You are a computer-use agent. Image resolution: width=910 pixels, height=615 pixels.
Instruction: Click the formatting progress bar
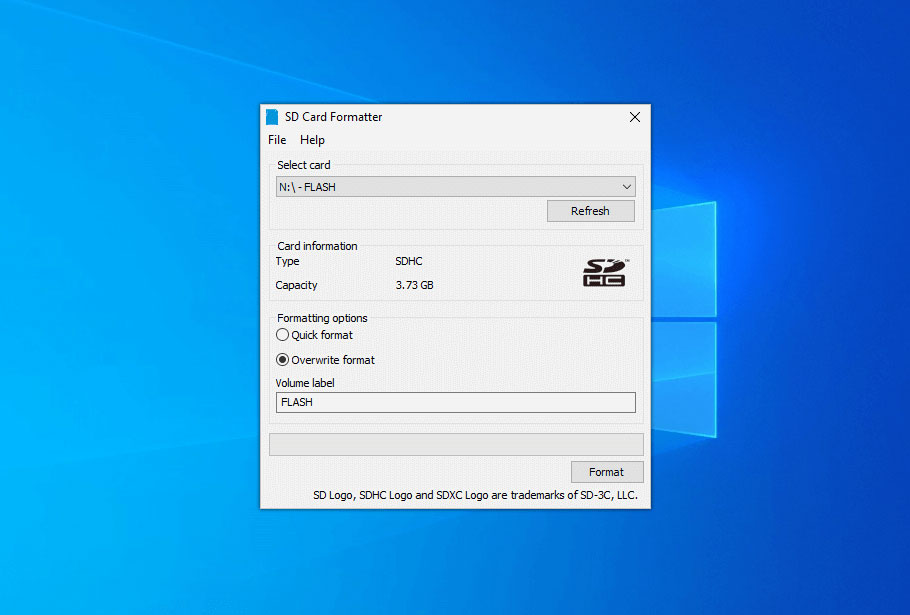pyautogui.click(x=456, y=444)
